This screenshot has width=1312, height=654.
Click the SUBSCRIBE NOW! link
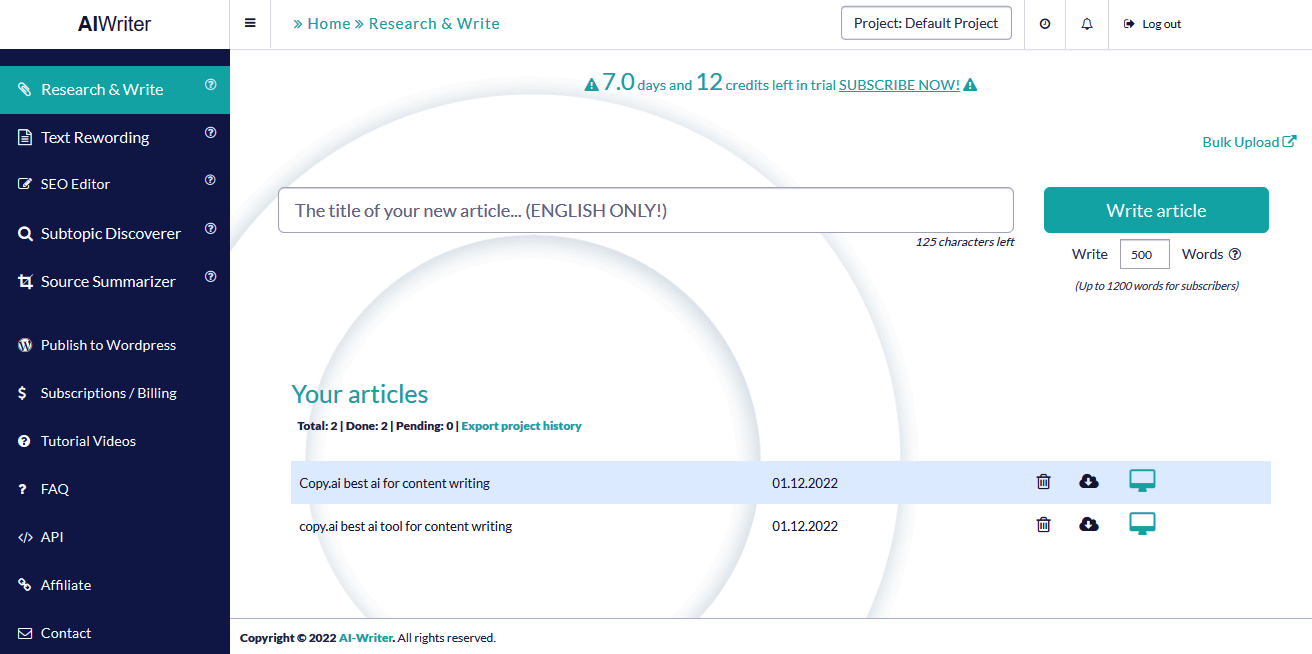tap(899, 85)
